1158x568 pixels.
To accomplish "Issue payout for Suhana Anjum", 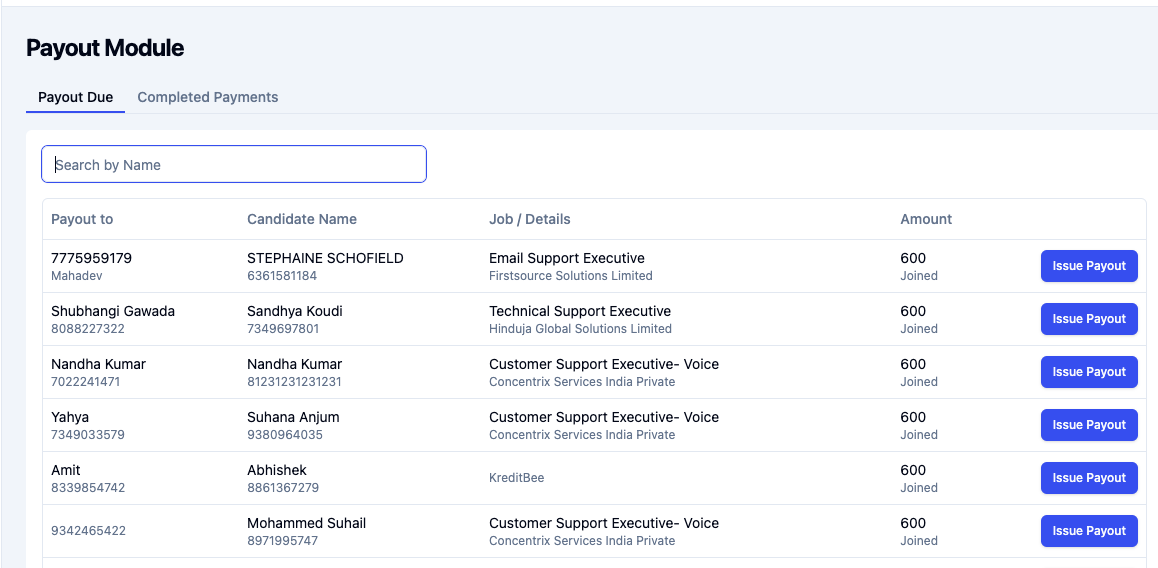I will [1088, 425].
